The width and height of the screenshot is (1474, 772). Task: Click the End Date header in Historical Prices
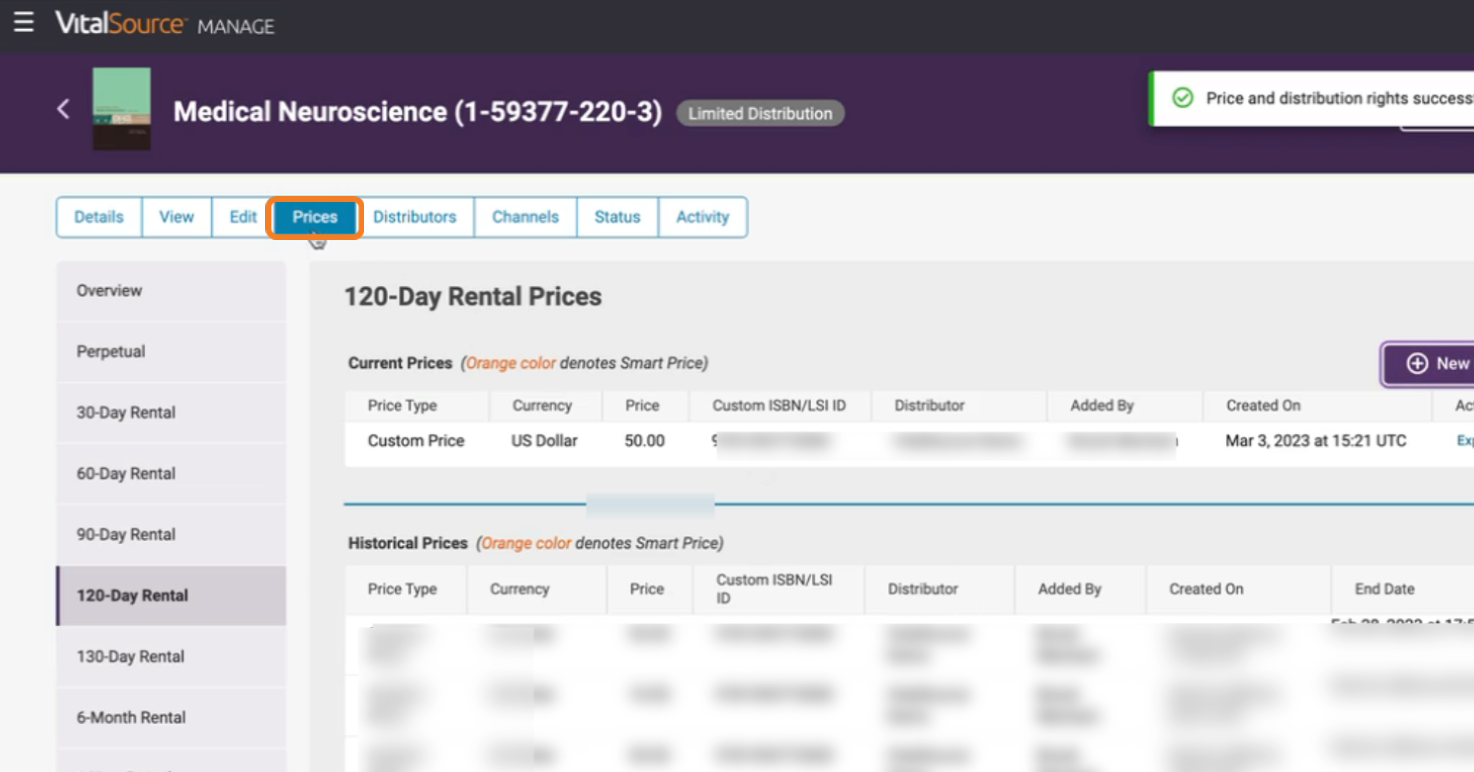[1385, 589]
